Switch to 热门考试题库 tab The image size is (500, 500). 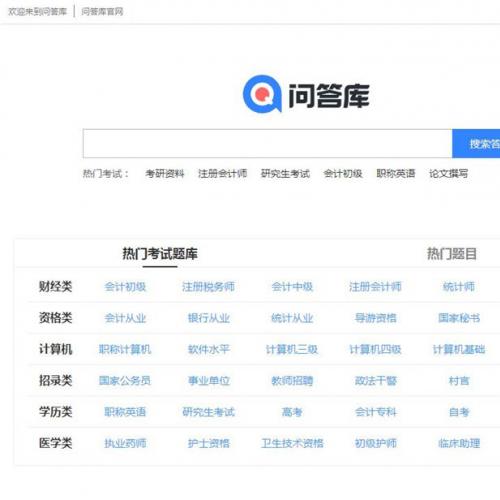click(x=160, y=254)
